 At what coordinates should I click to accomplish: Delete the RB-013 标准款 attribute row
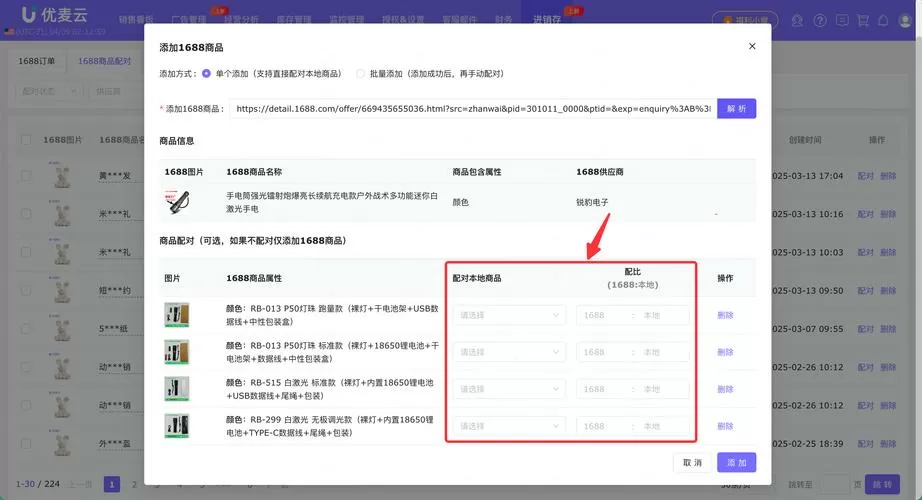[725, 352]
